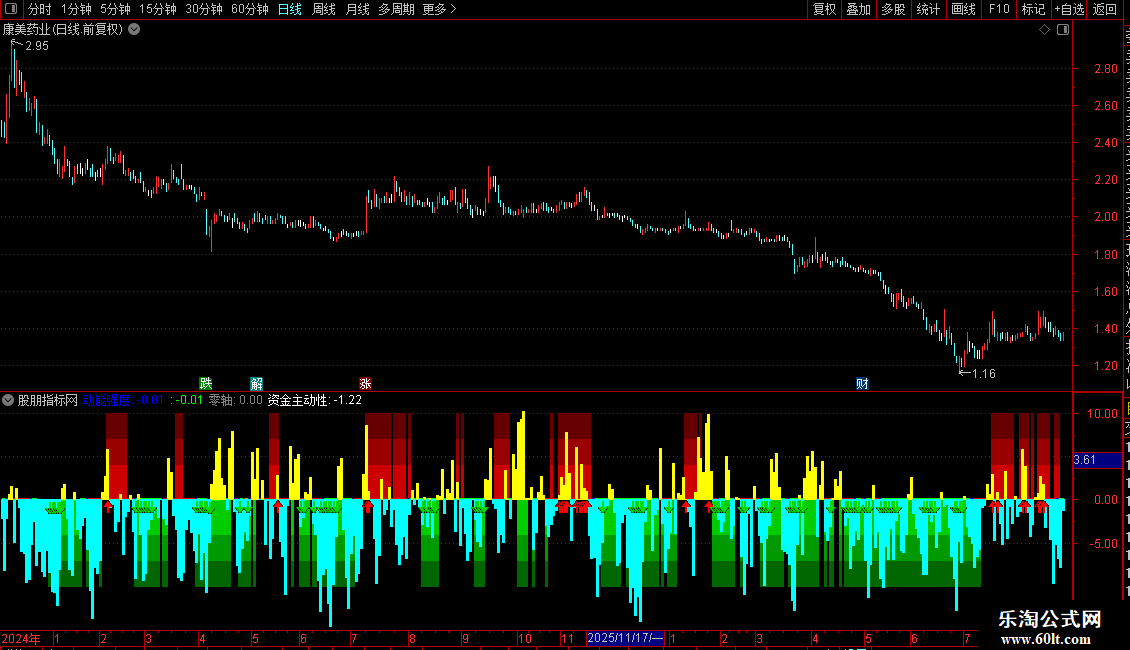Click the blue 财 event marker
This screenshot has width=1130, height=650.
click(x=862, y=383)
